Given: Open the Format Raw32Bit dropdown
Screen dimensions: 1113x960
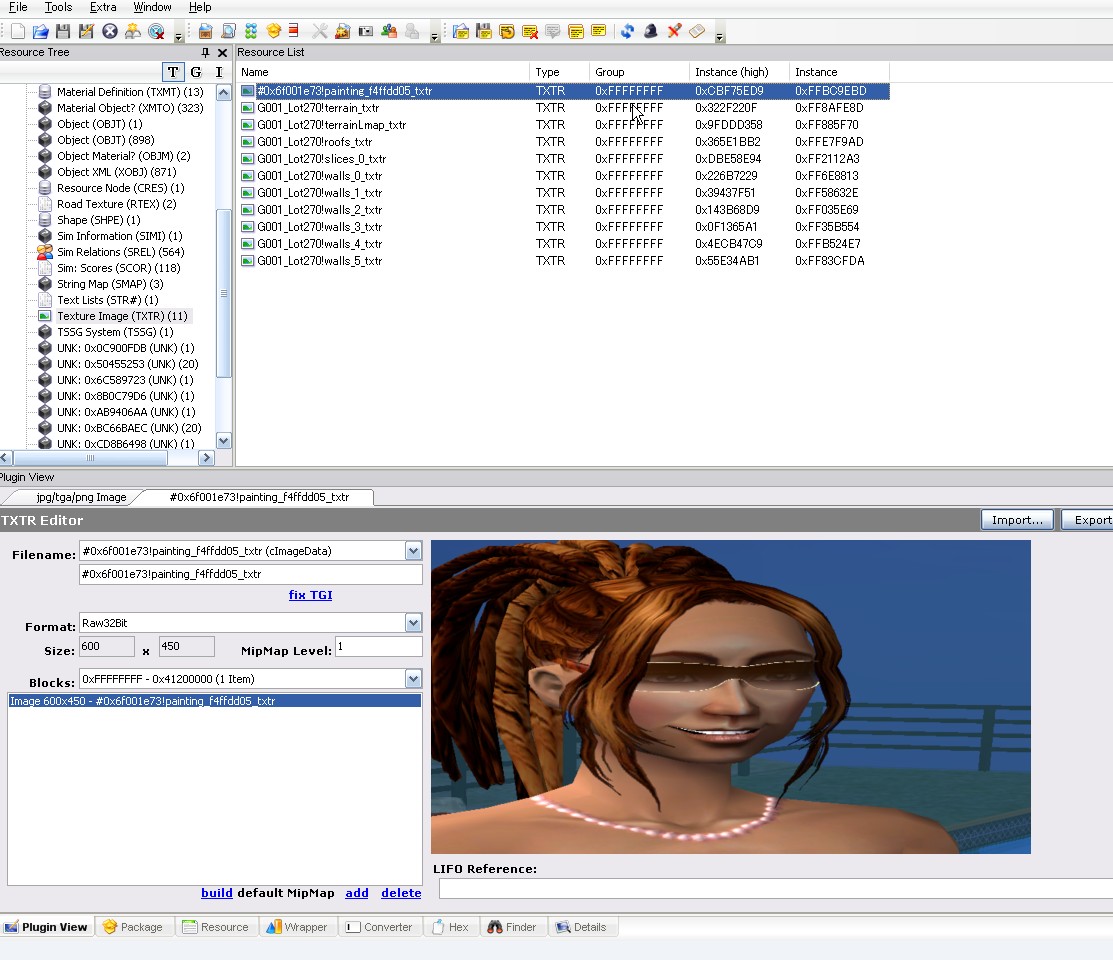Looking at the screenshot, I should click(x=413, y=623).
